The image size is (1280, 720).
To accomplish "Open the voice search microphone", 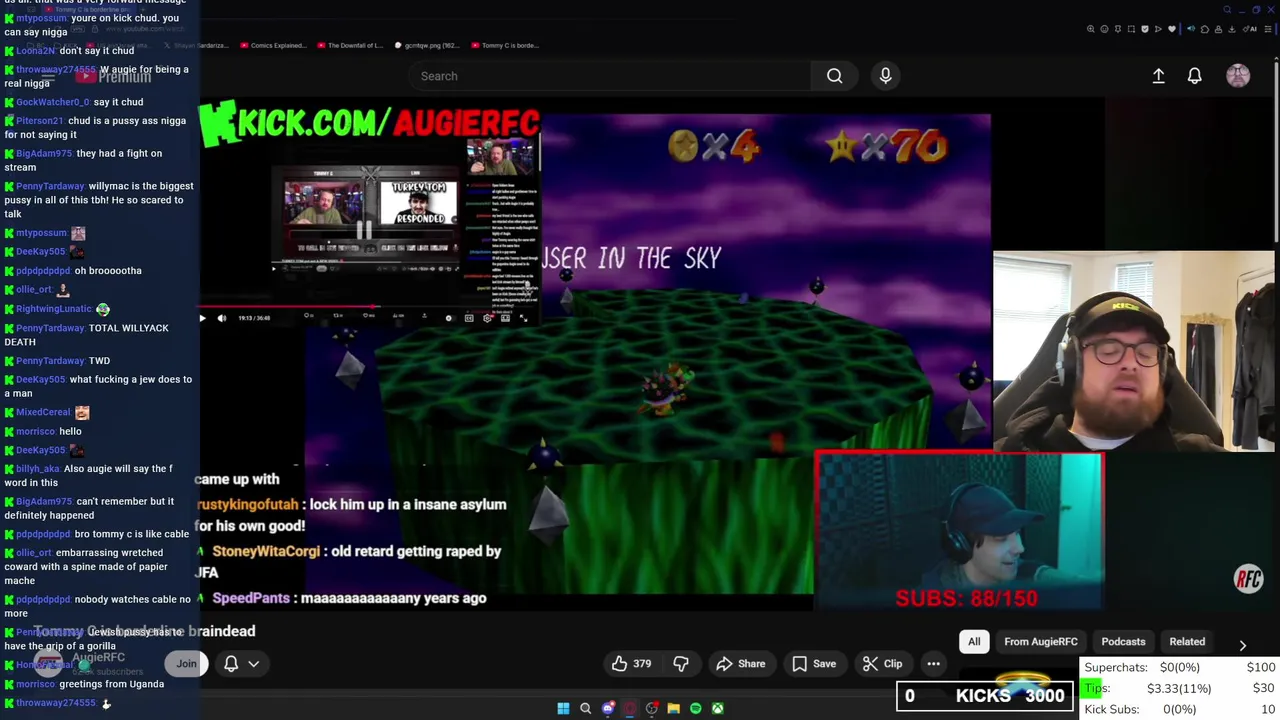I will pos(885,76).
